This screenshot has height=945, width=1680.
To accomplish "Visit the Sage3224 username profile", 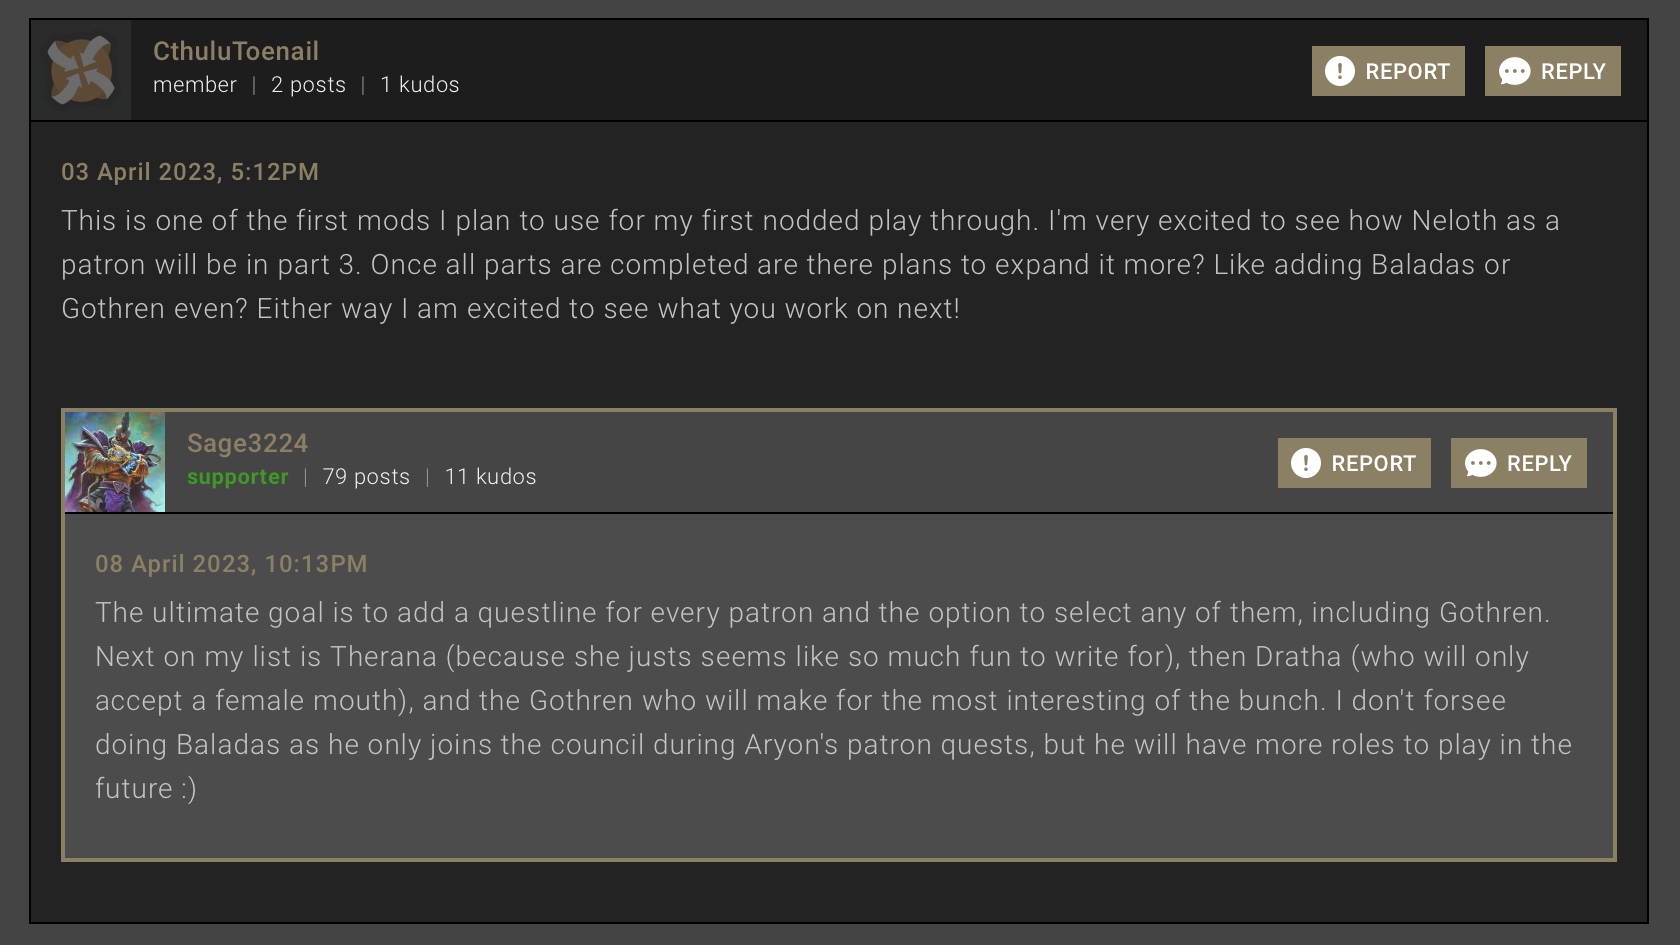I will click(247, 443).
